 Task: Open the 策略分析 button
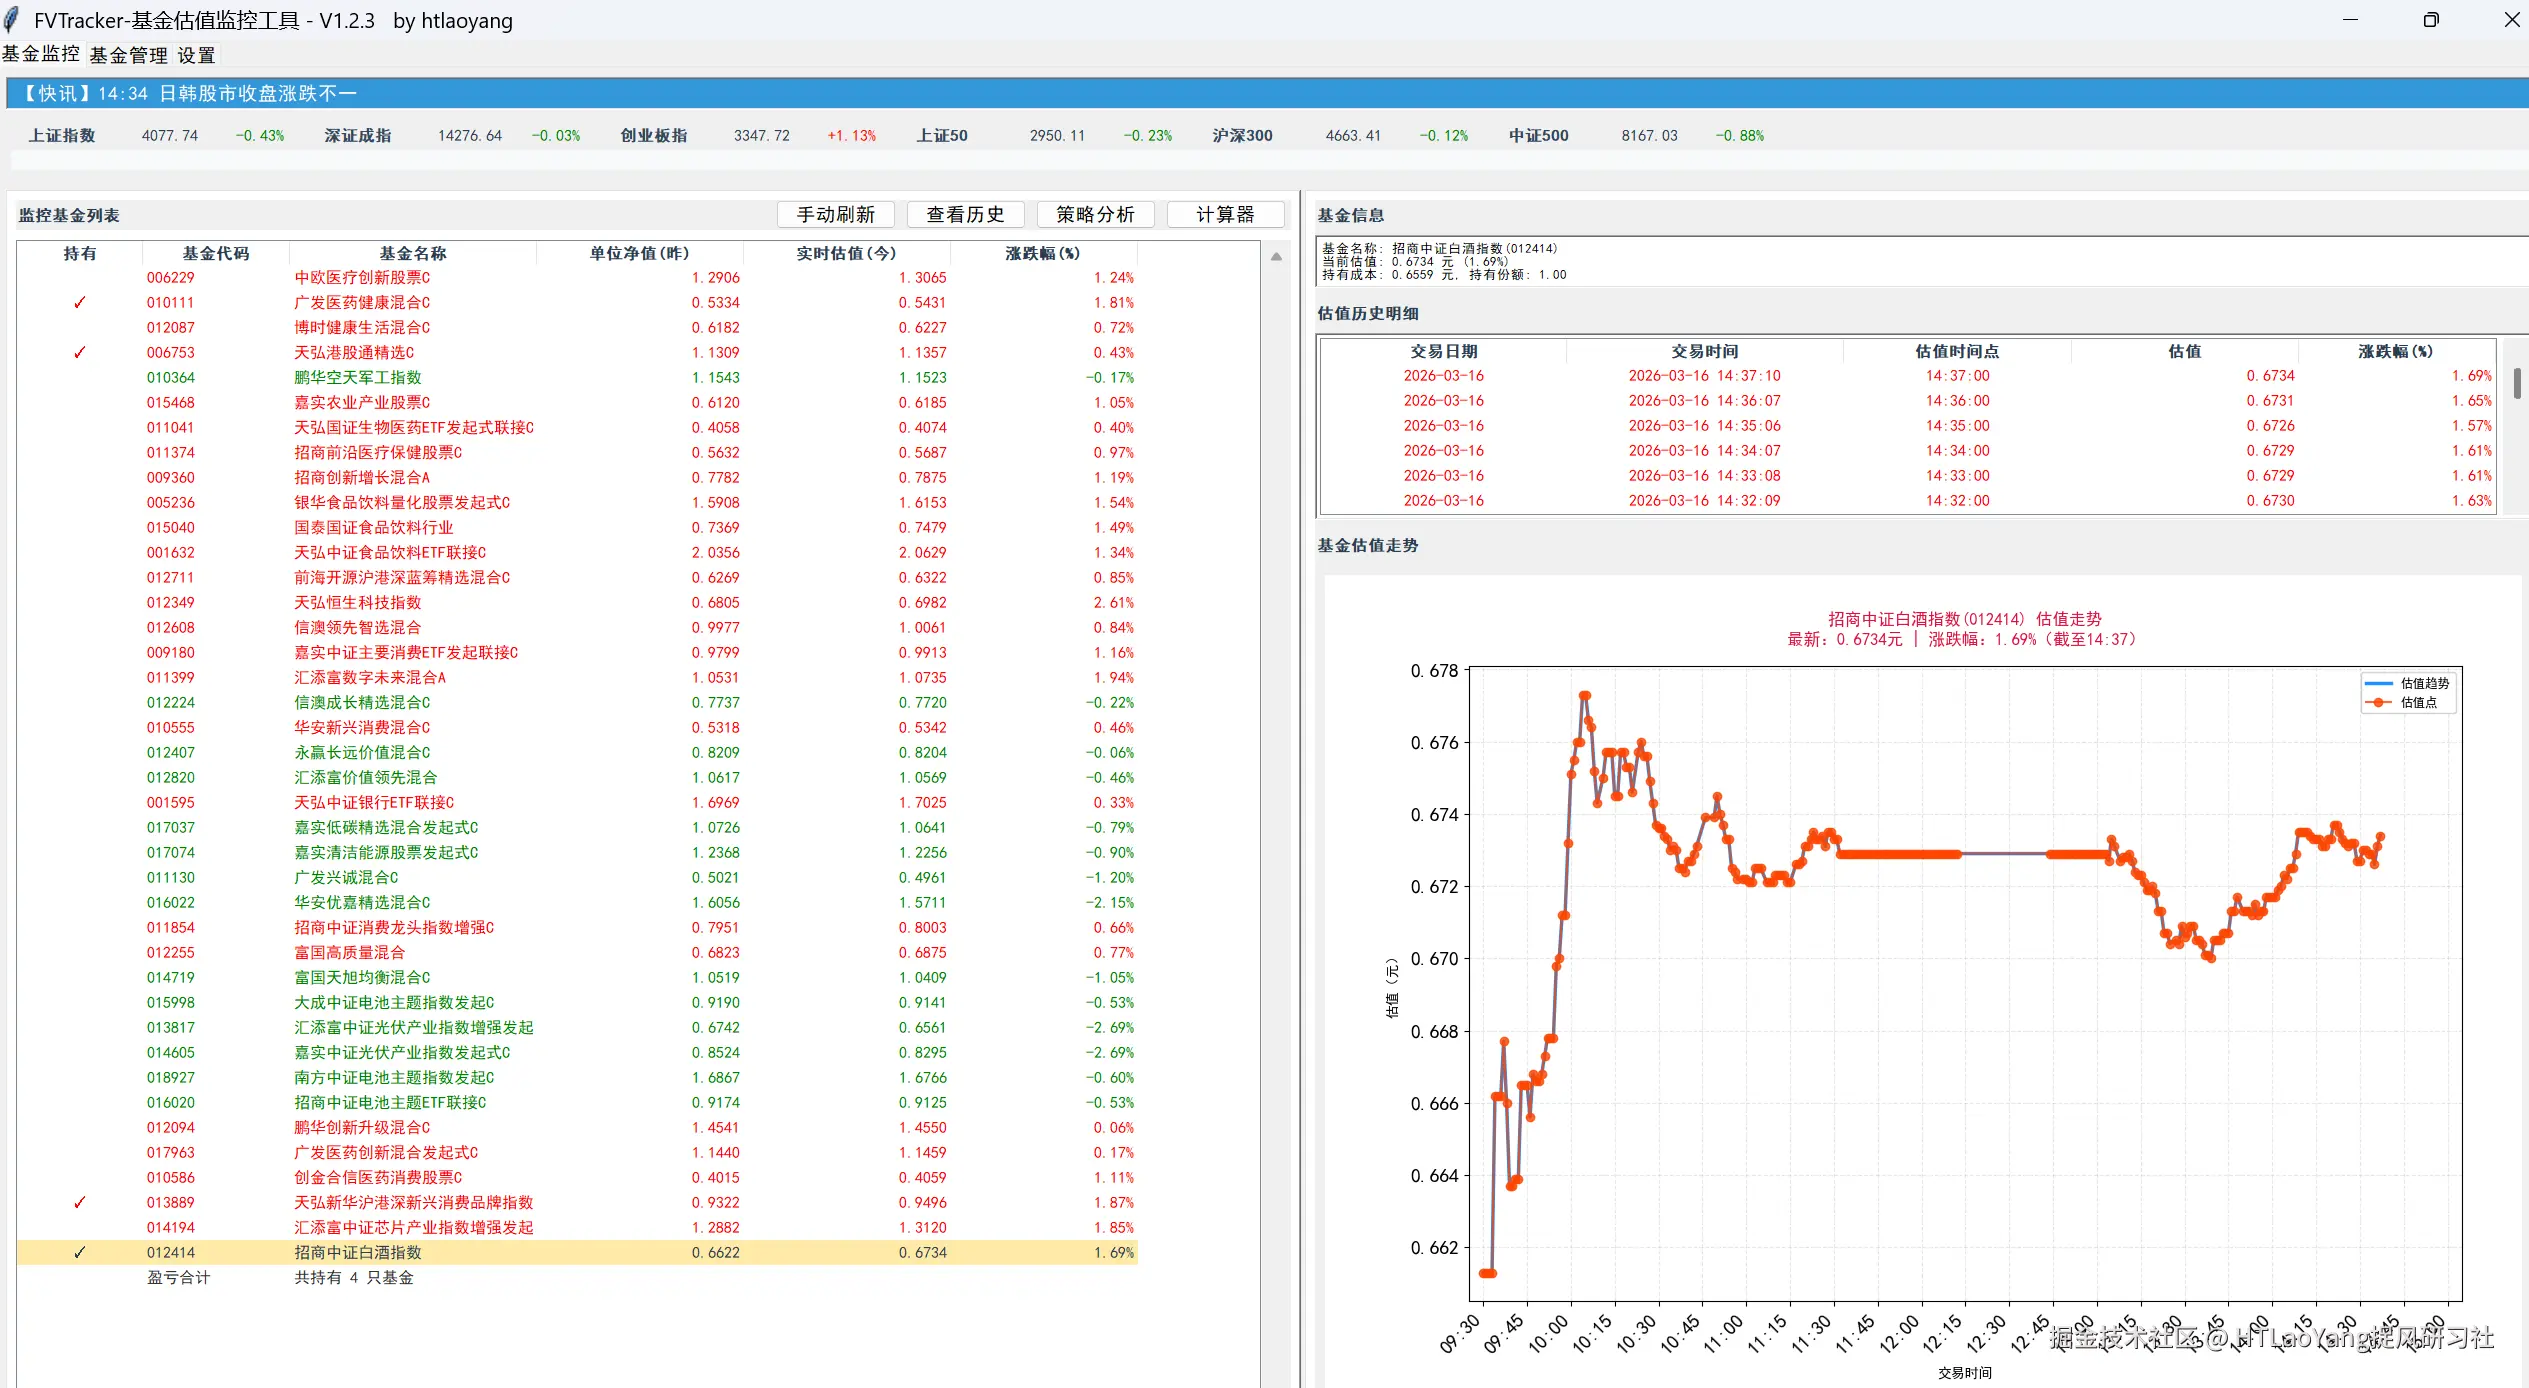click(x=1095, y=214)
